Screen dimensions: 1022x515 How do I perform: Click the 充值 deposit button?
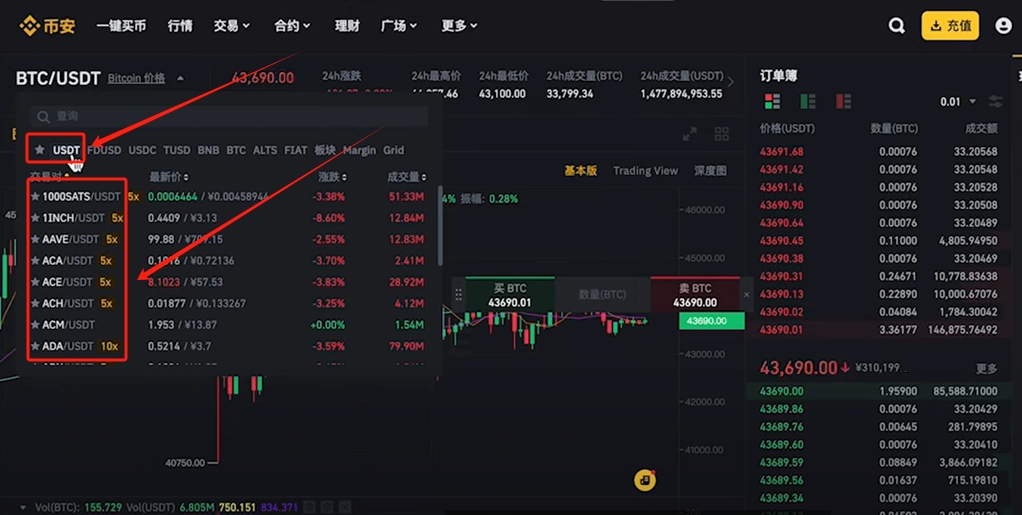pos(950,26)
